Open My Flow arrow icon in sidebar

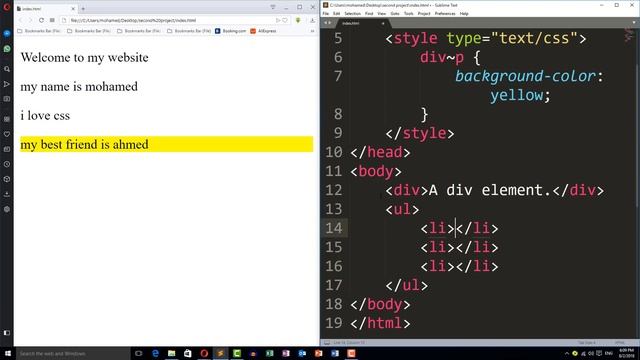coord(7,84)
